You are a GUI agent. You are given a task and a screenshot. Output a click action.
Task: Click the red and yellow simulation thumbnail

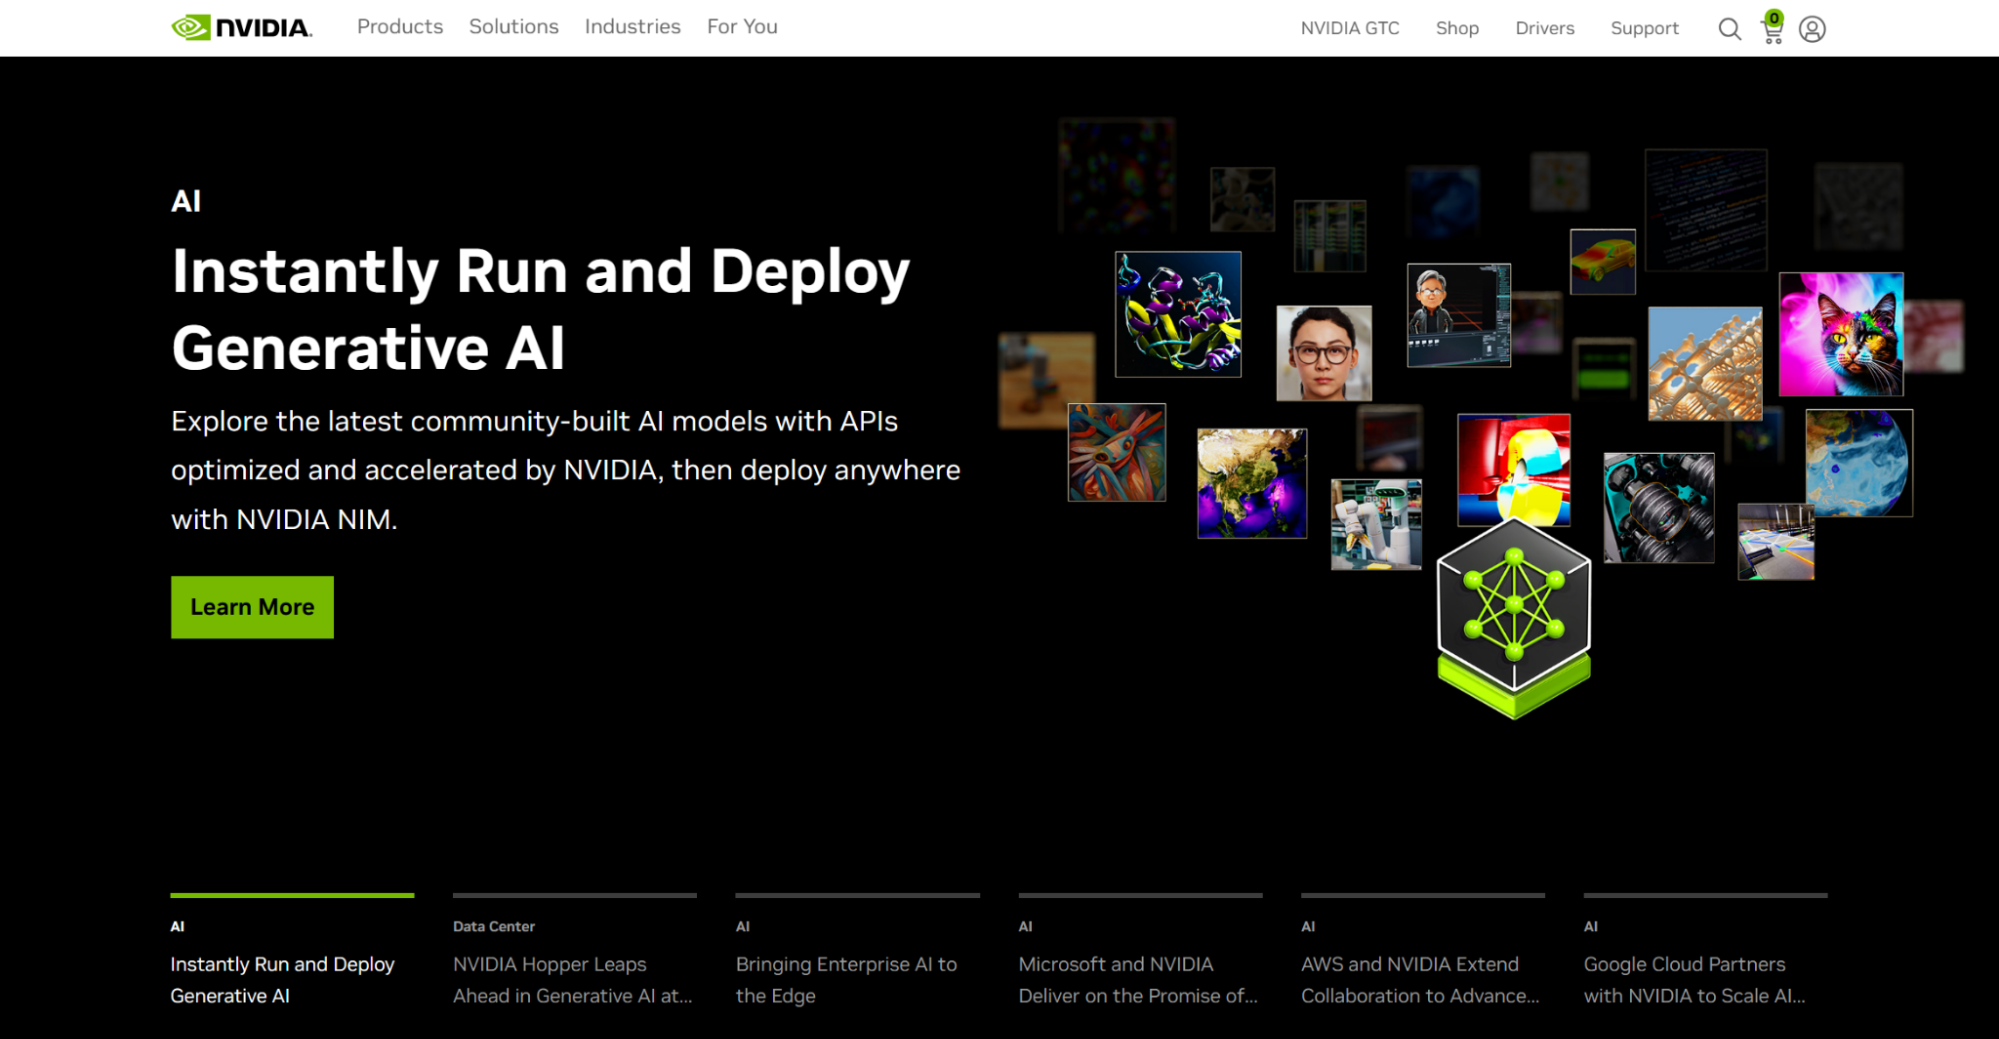[x=1514, y=470]
